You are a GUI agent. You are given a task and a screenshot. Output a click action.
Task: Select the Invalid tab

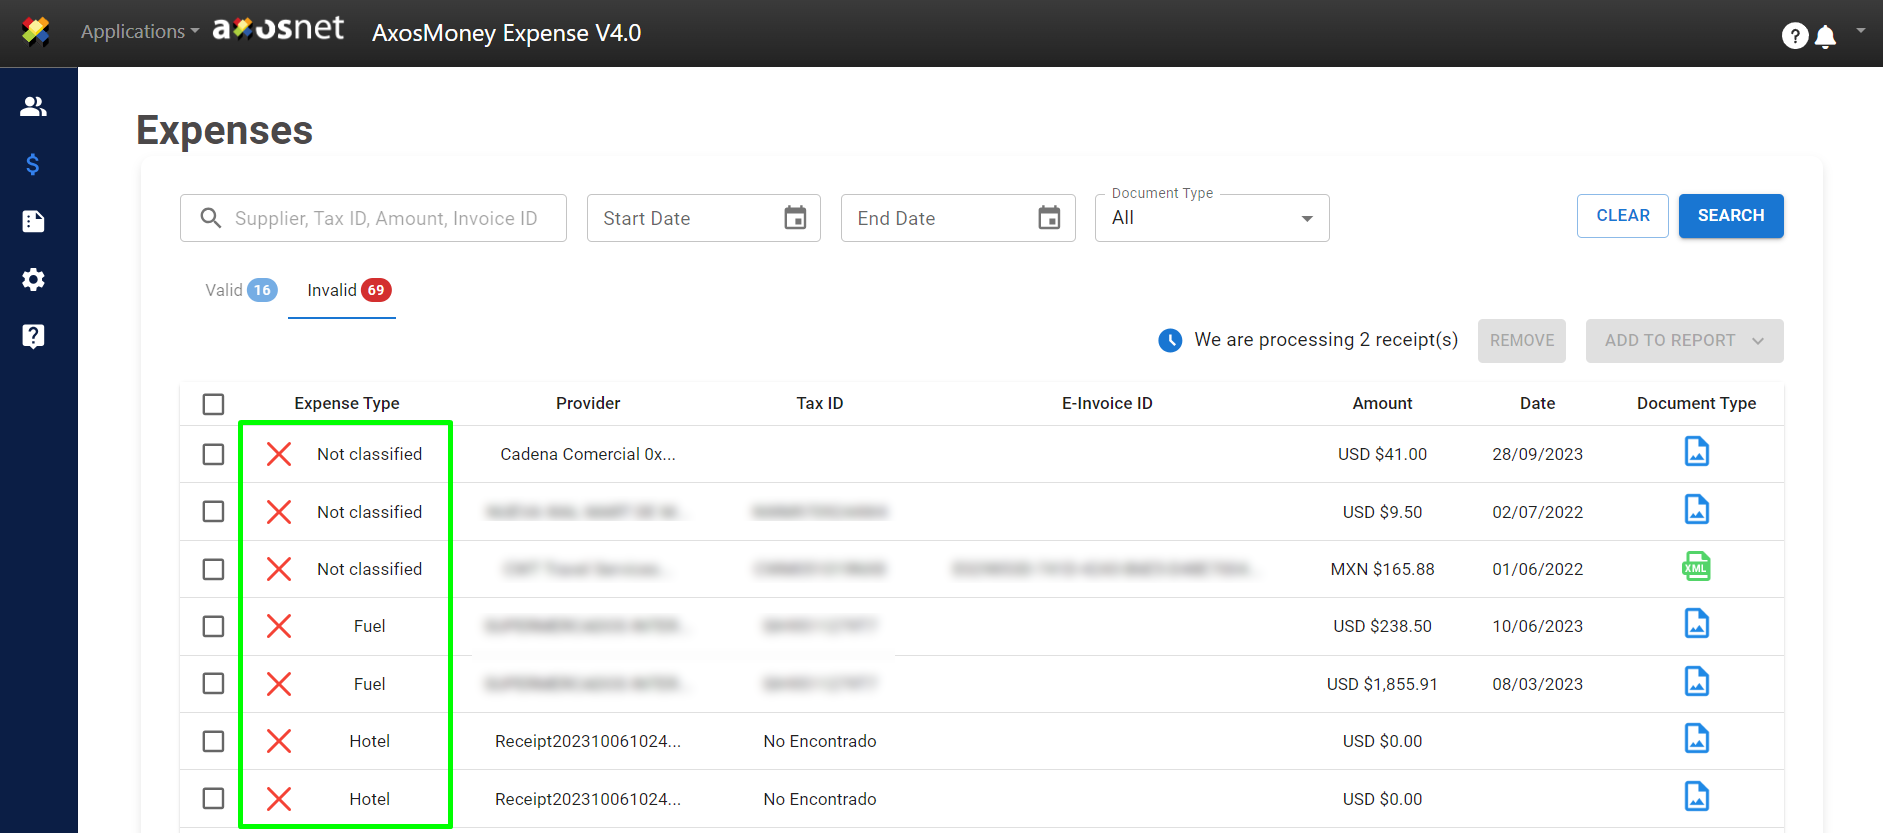(343, 290)
